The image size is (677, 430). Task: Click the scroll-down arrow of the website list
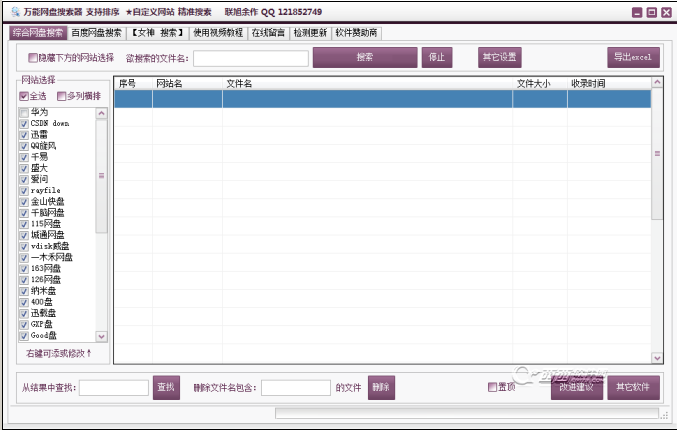(x=101, y=336)
